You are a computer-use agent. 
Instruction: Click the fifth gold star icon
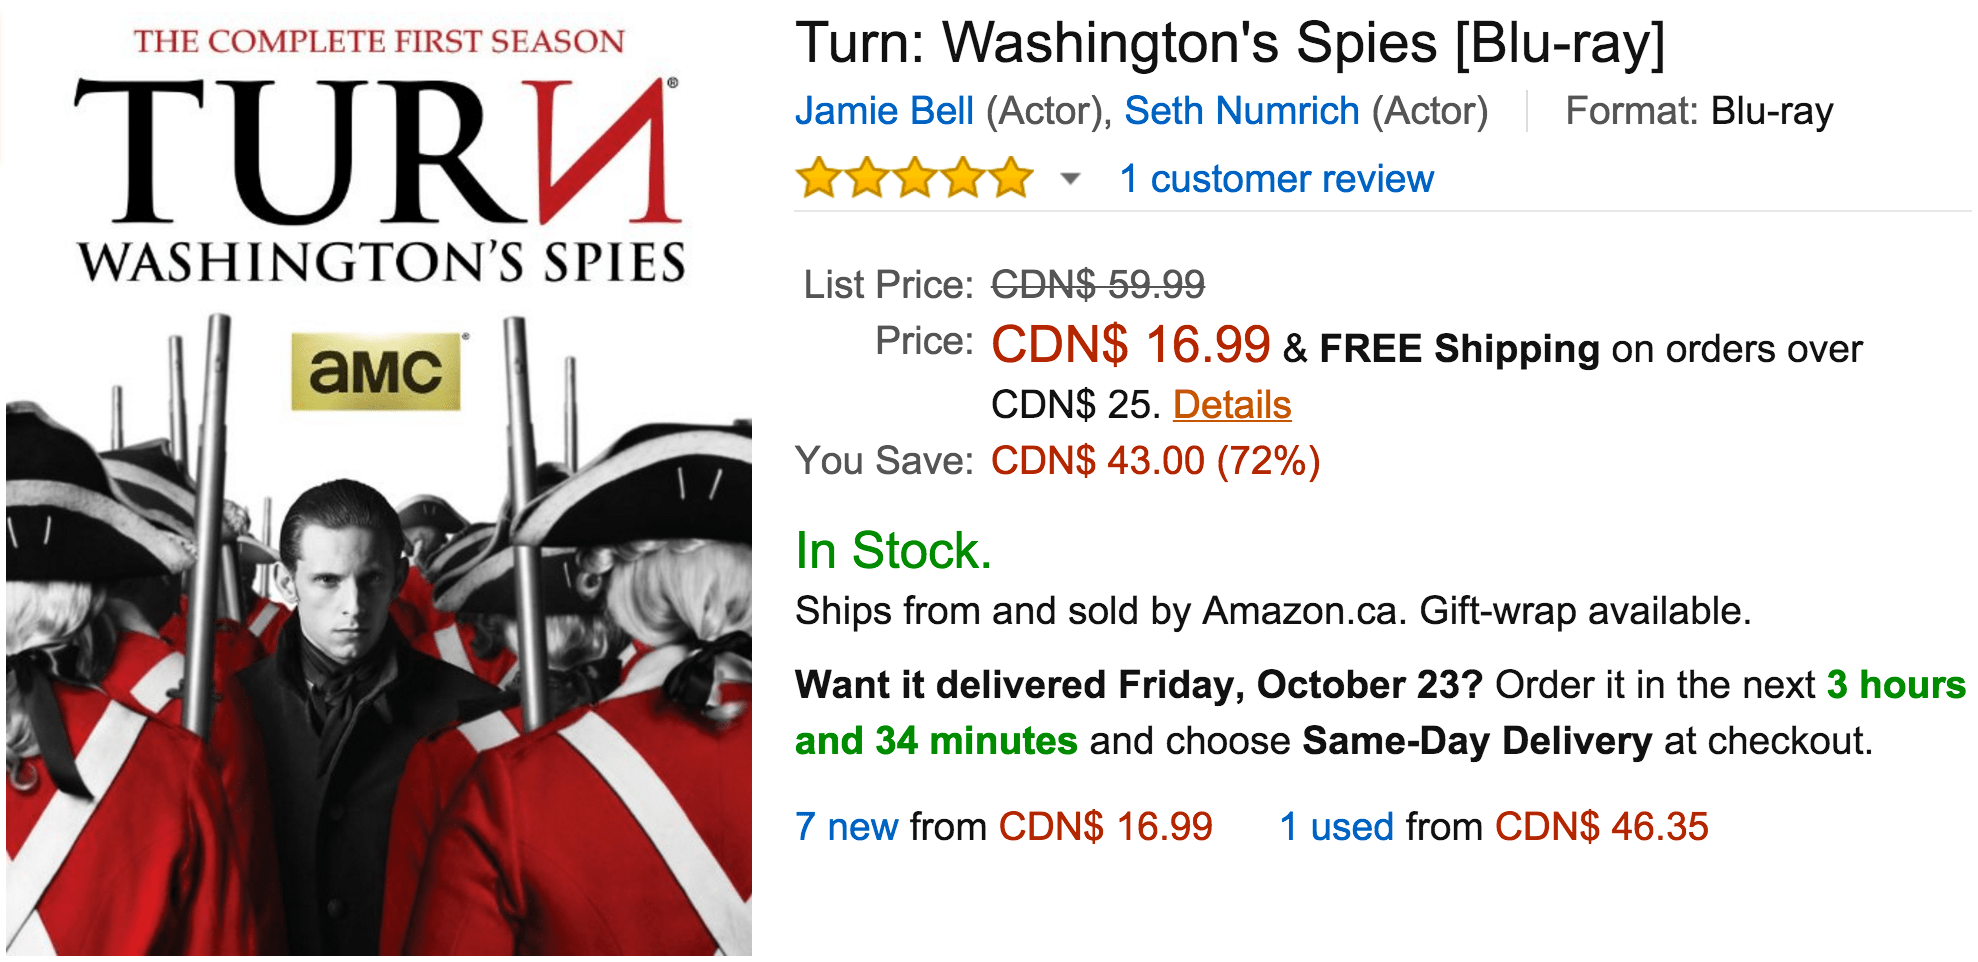(x=1009, y=178)
